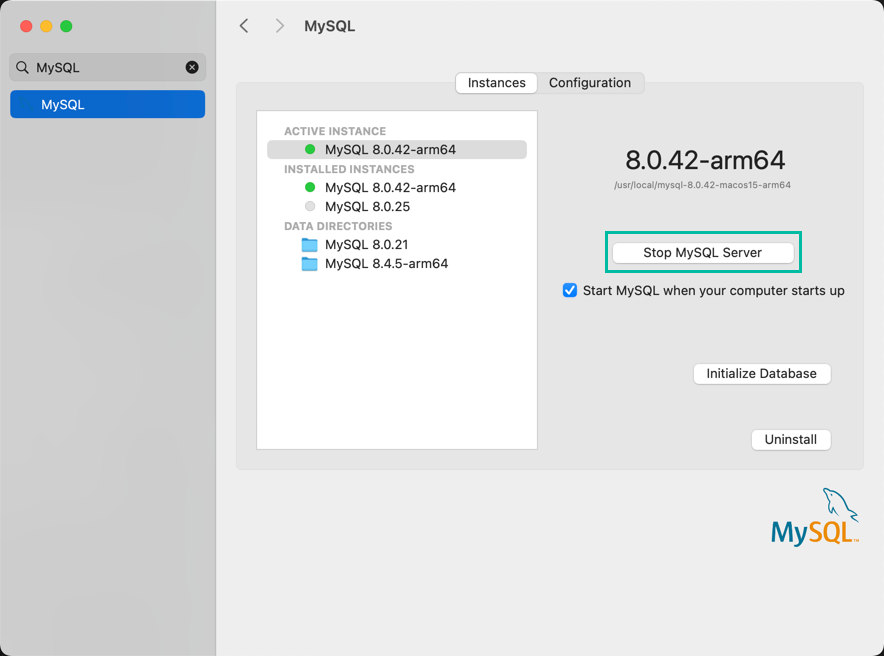Click the gray status dot beside MySQL 8.0.25
This screenshot has height=656, width=884.
coord(310,207)
